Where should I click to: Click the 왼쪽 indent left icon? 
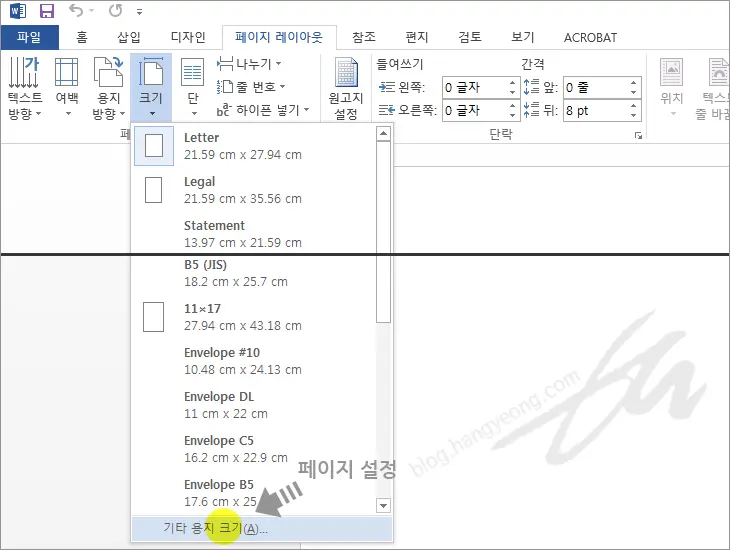(x=387, y=87)
